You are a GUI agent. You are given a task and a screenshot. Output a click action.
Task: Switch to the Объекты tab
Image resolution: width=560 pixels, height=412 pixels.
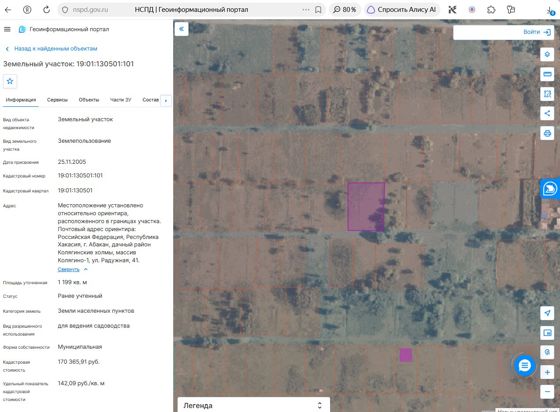click(89, 100)
